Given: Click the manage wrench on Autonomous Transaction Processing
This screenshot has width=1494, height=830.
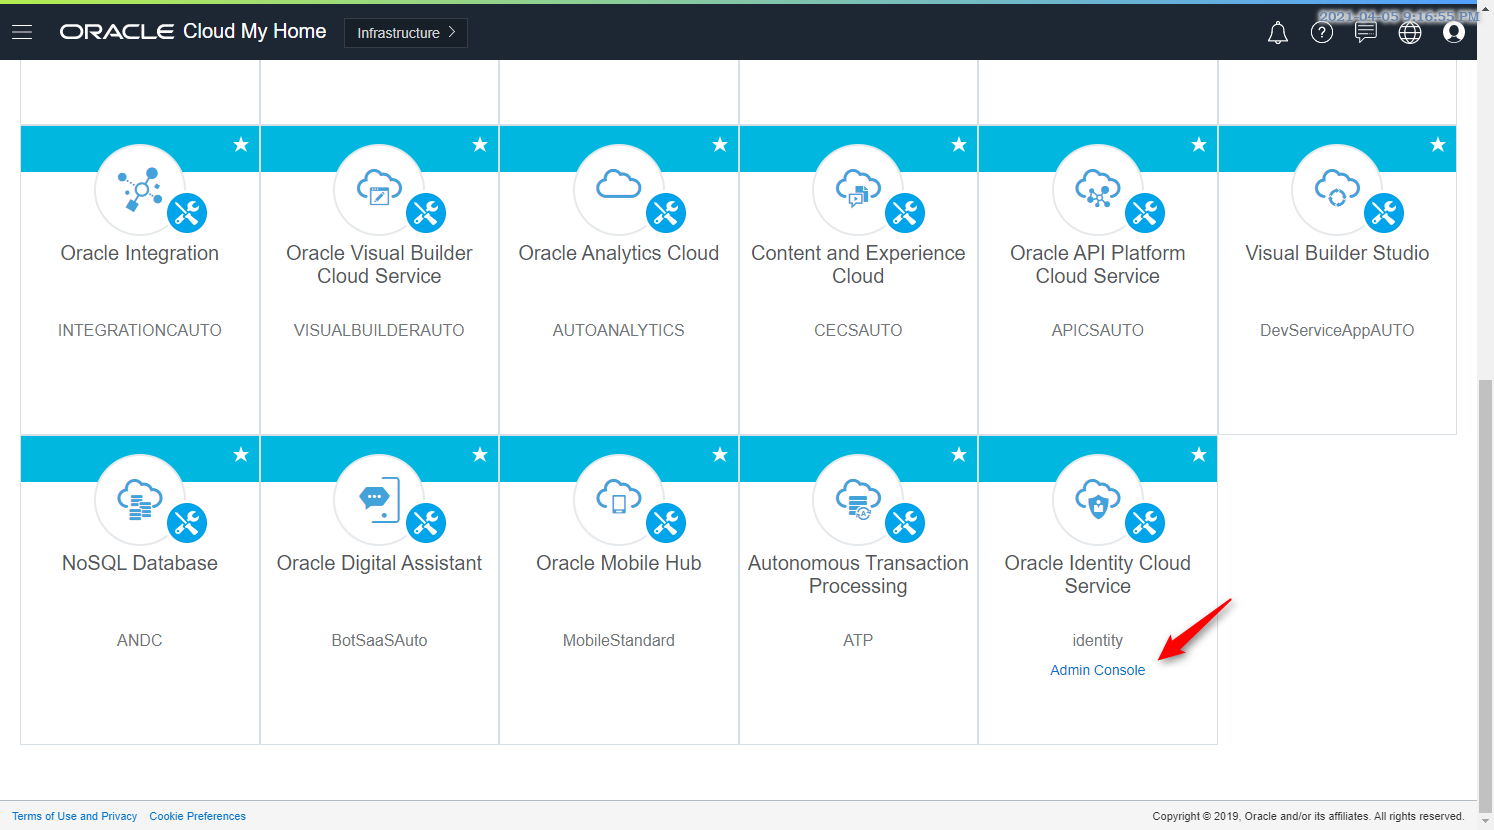Looking at the screenshot, I should click(x=906, y=522).
